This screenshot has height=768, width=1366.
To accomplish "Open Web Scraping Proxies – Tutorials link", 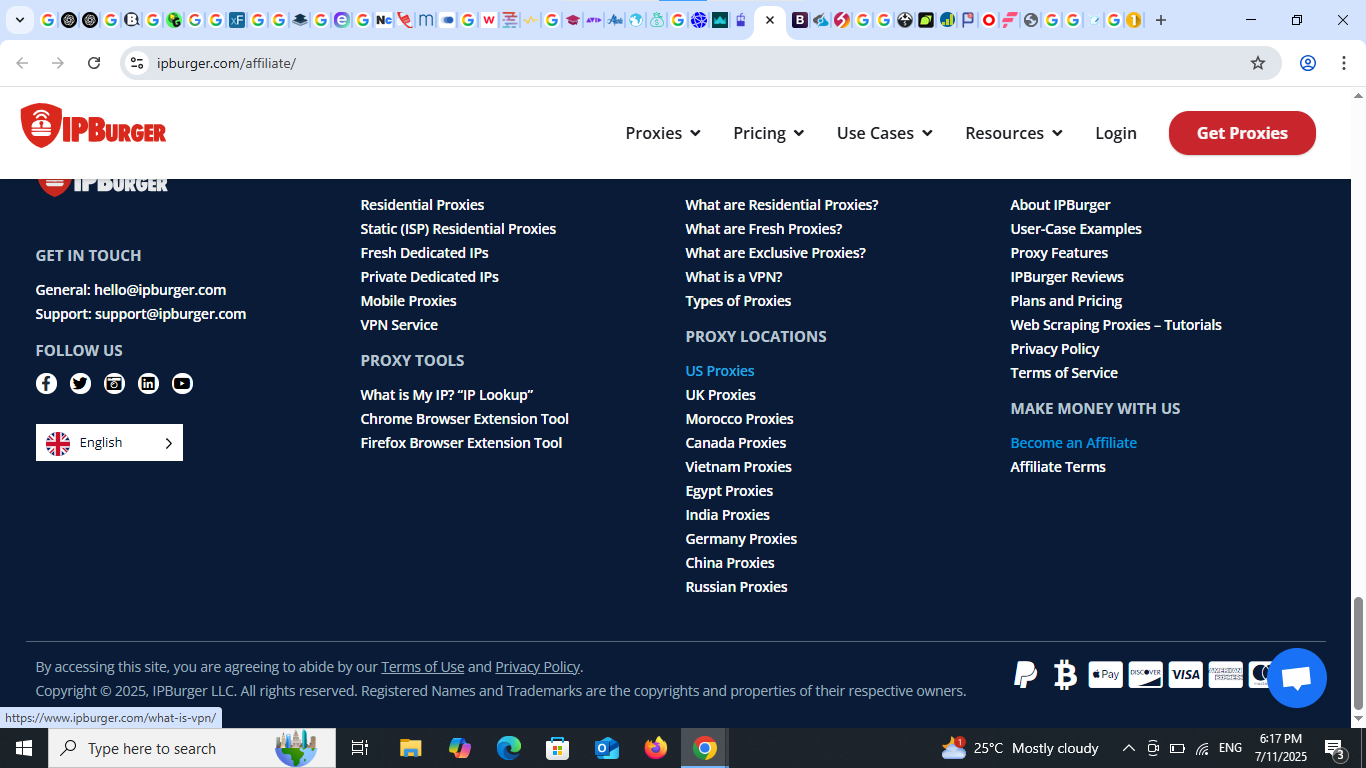I will (1116, 325).
